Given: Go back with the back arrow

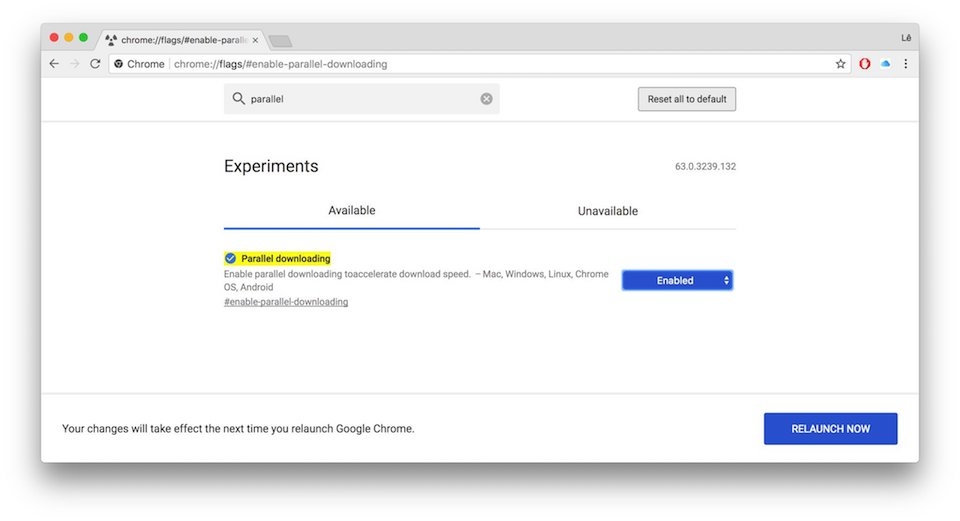Looking at the screenshot, I should [54, 64].
